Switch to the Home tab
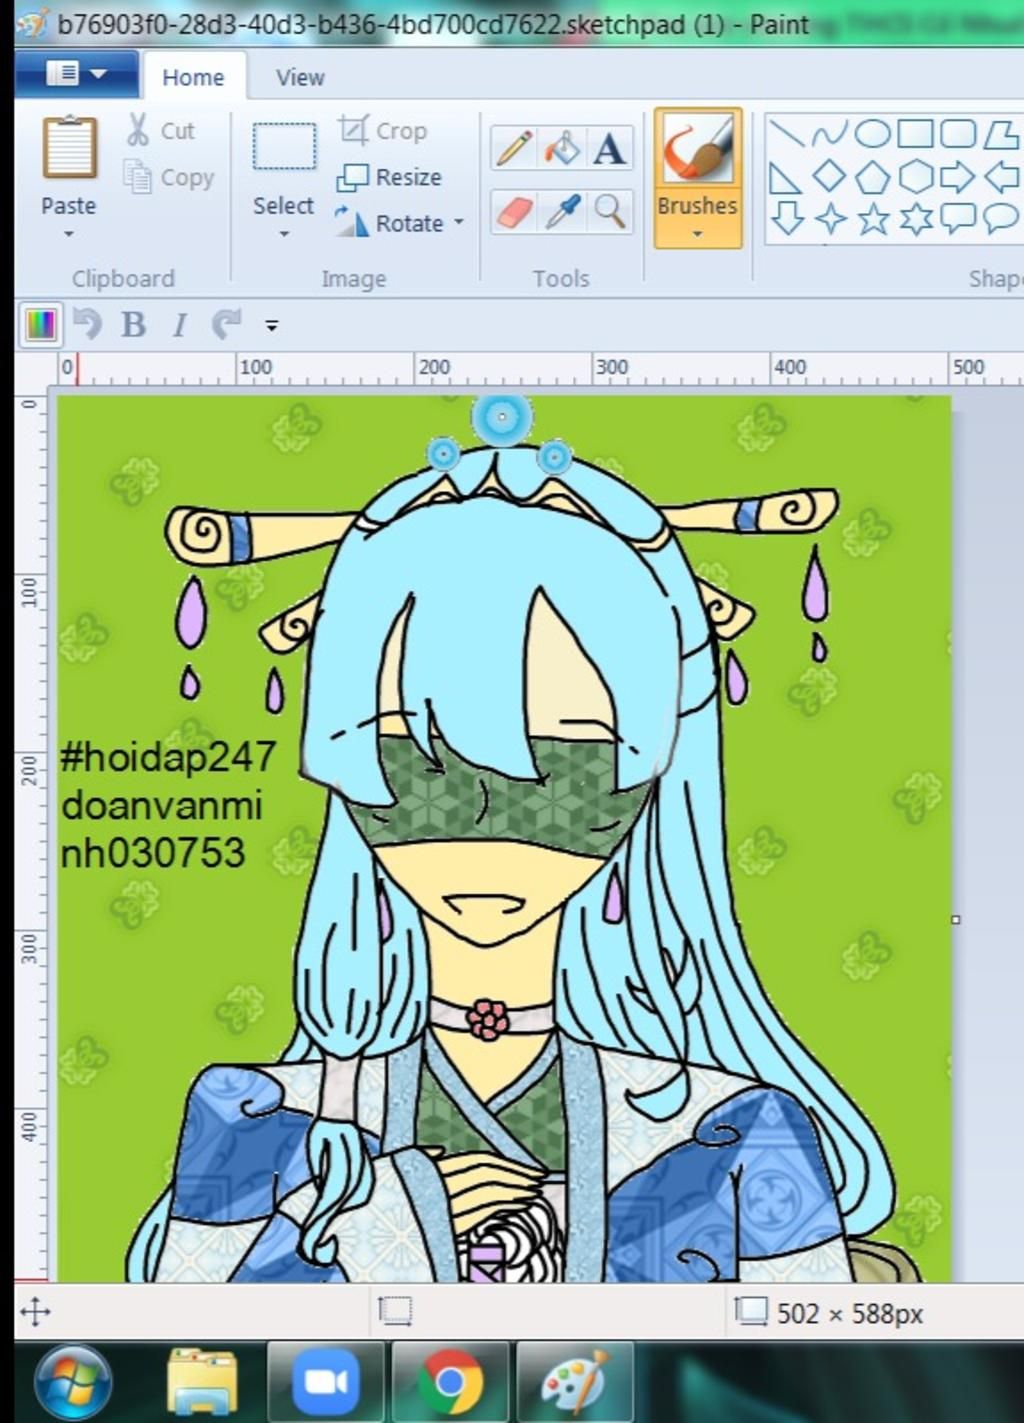1024x1423 pixels. click(x=193, y=77)
